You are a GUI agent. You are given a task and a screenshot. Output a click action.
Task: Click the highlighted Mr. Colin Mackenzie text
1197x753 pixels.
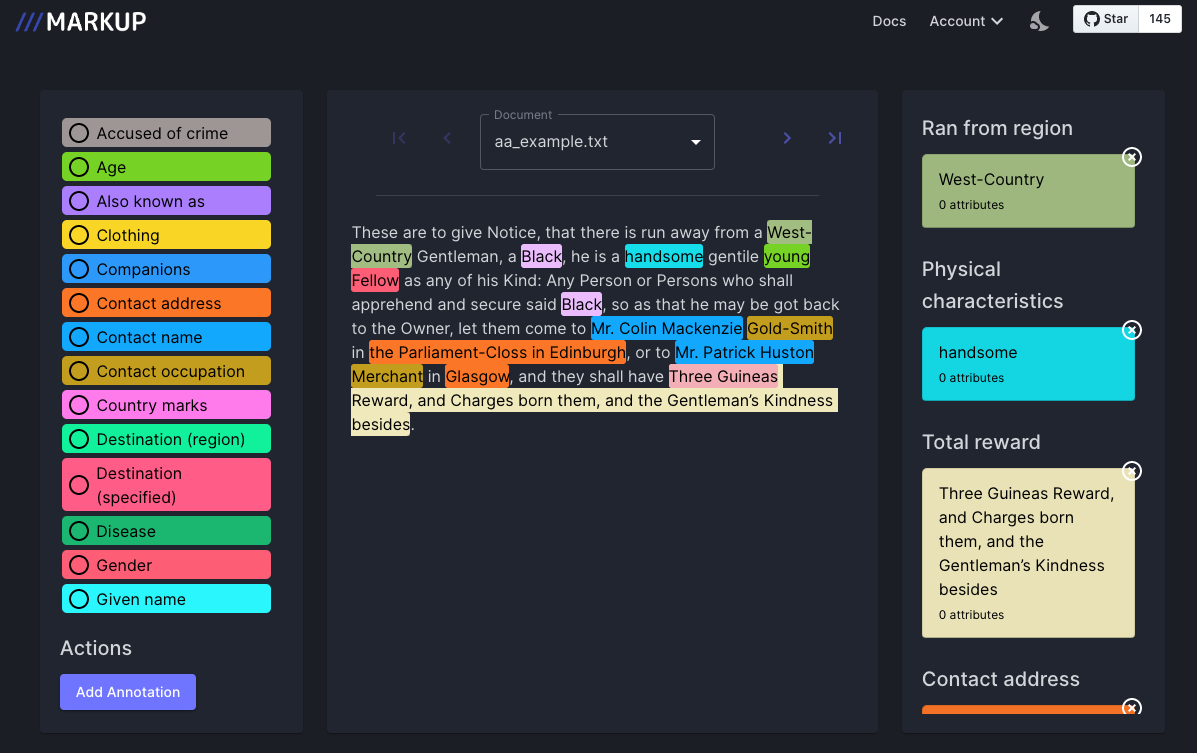pyautogui.click(x=666, y=329)
